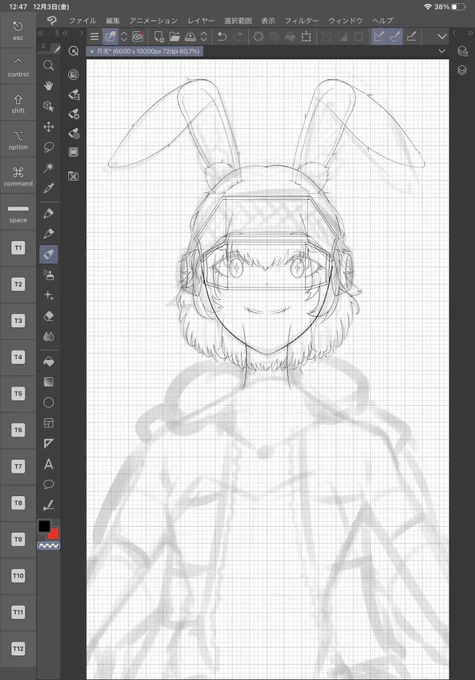This screenshot has height=680, width=475.
Task: Tap the T12 edge keyboard button
Action: click(18, 649)
